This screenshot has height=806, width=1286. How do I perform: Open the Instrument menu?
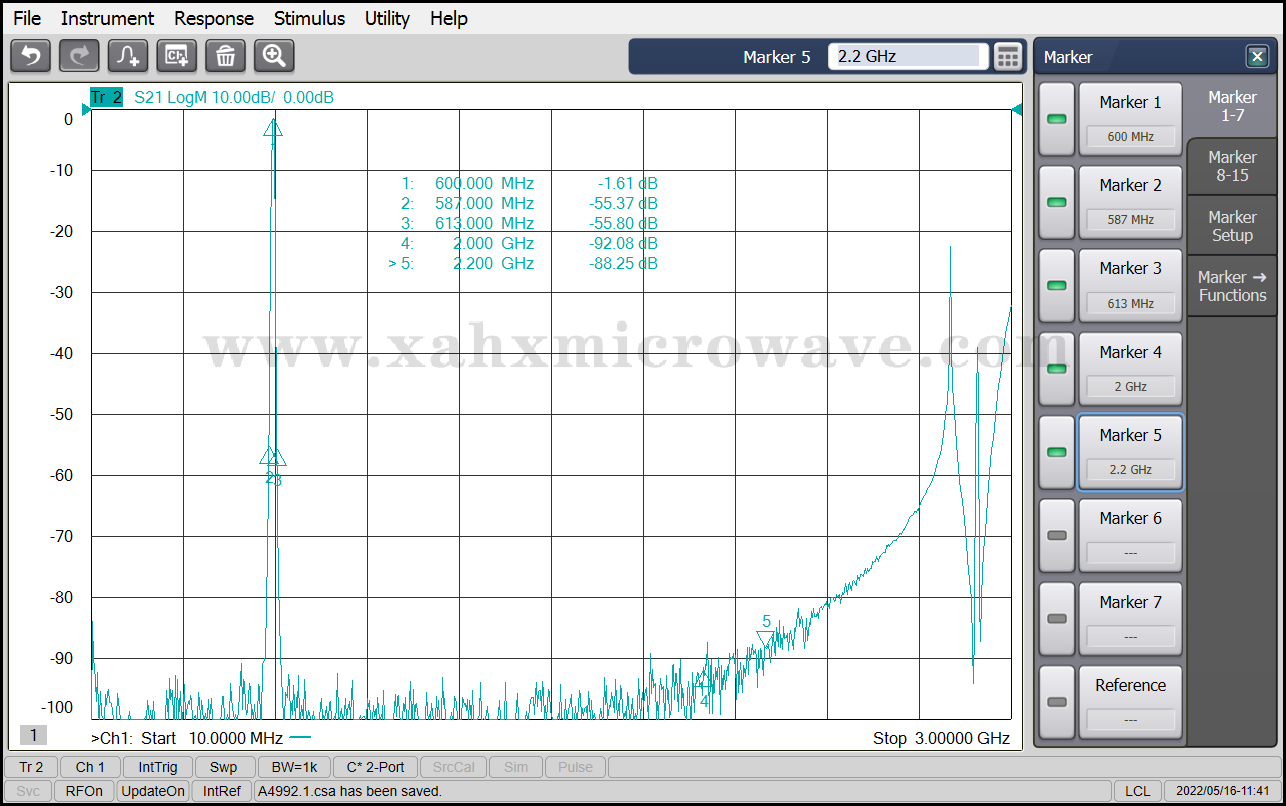(x=107, y=18)
